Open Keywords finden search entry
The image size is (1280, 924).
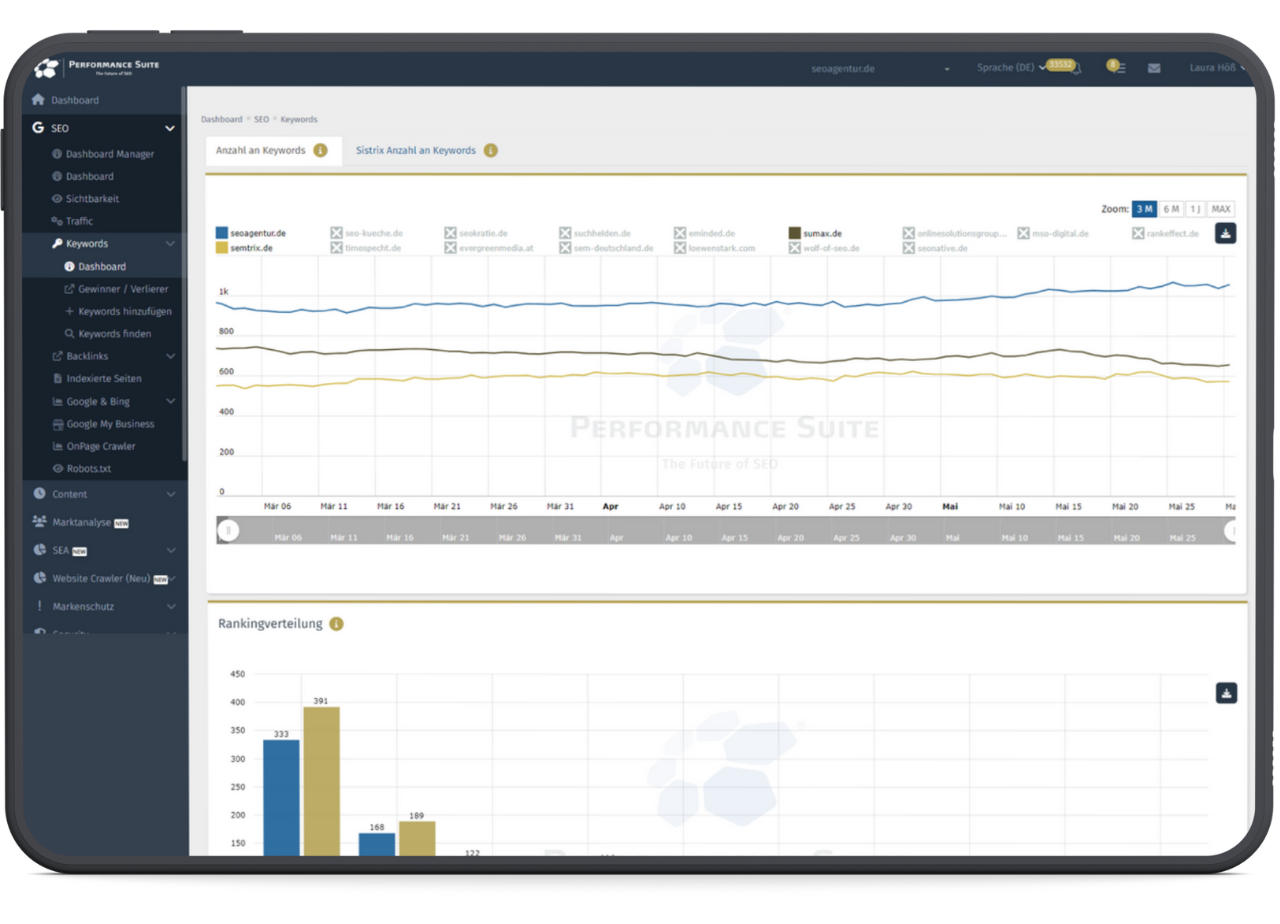coord(107,334)
